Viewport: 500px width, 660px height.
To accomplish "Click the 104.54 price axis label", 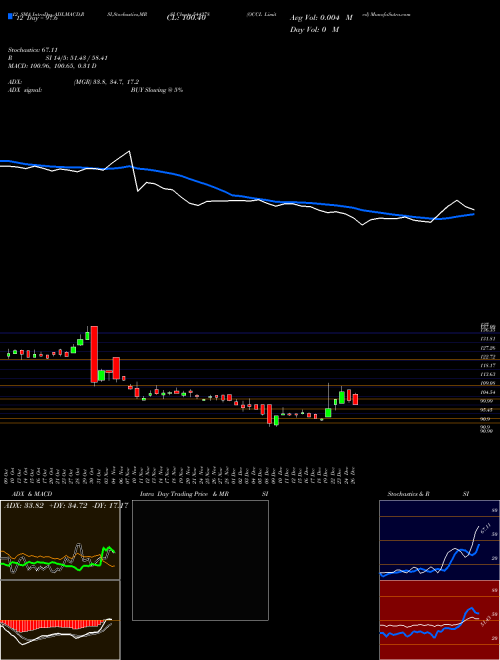I will coord(487,392).
